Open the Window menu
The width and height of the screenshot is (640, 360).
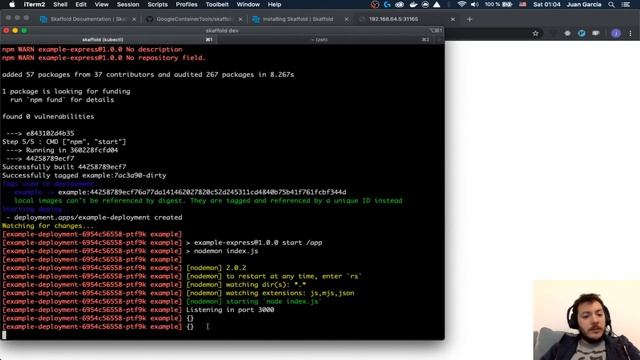coord(248,4)
